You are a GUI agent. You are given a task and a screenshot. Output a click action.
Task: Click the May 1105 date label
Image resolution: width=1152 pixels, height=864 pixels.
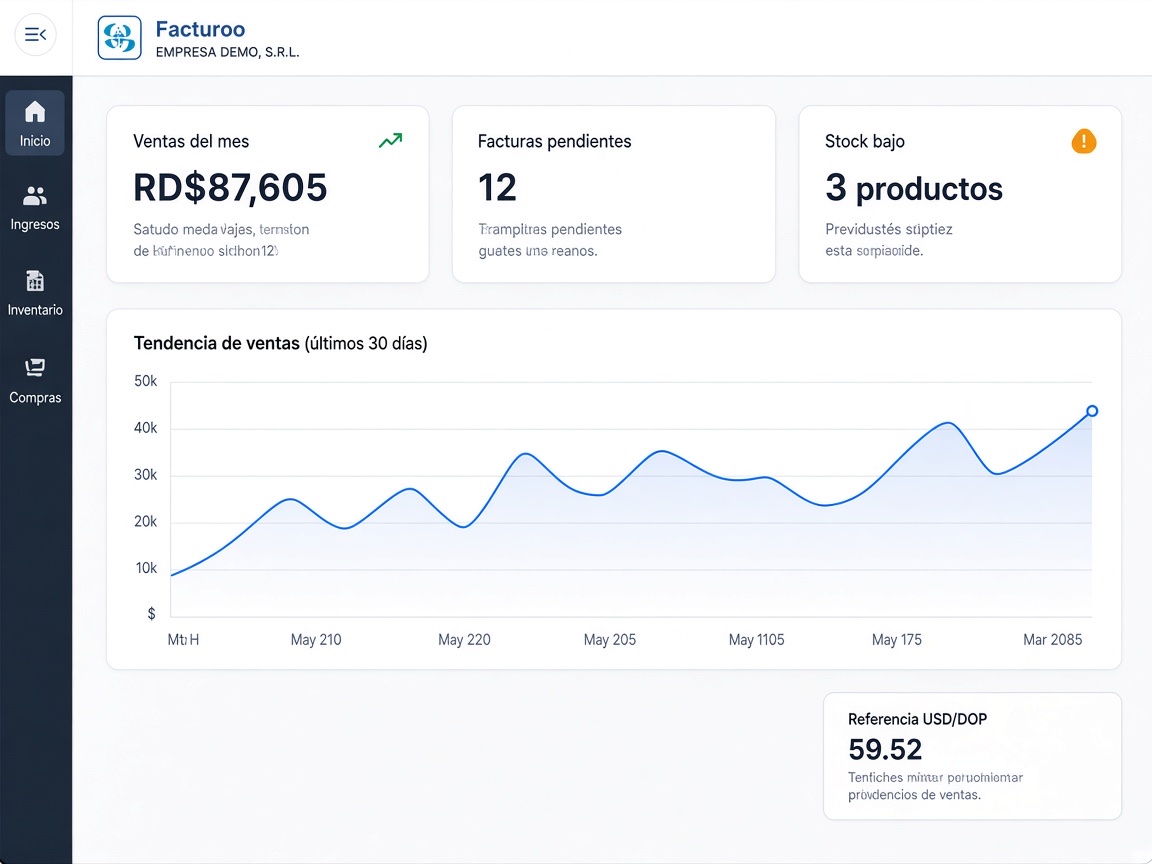pyautogui.click(x=757, y=639)
